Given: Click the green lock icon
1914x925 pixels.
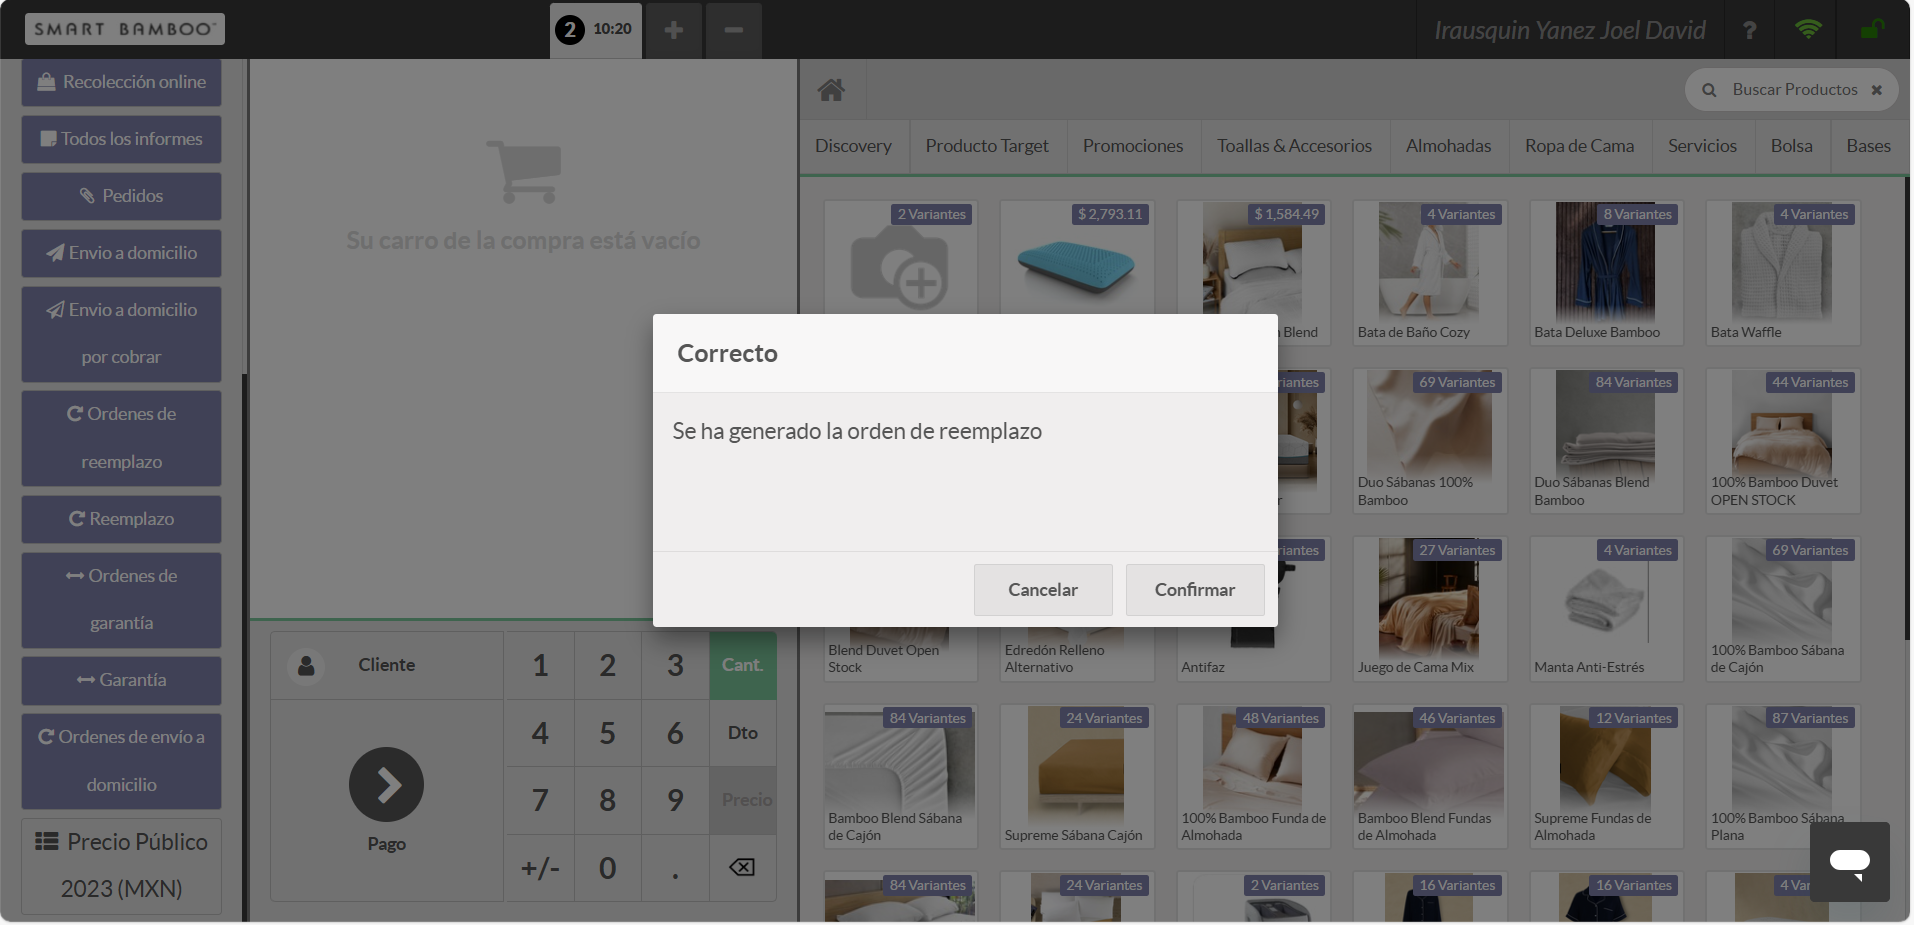Looking at the screenshot, I should [x=1872, y=30].
